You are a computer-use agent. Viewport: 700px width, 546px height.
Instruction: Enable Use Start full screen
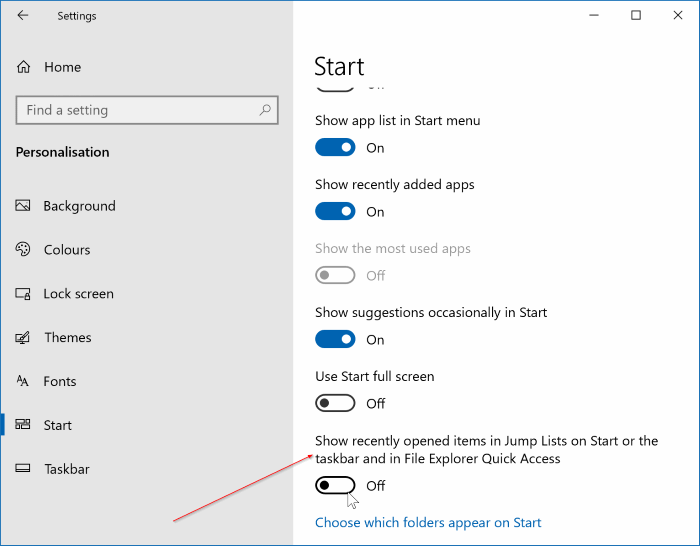click(335, 403)
